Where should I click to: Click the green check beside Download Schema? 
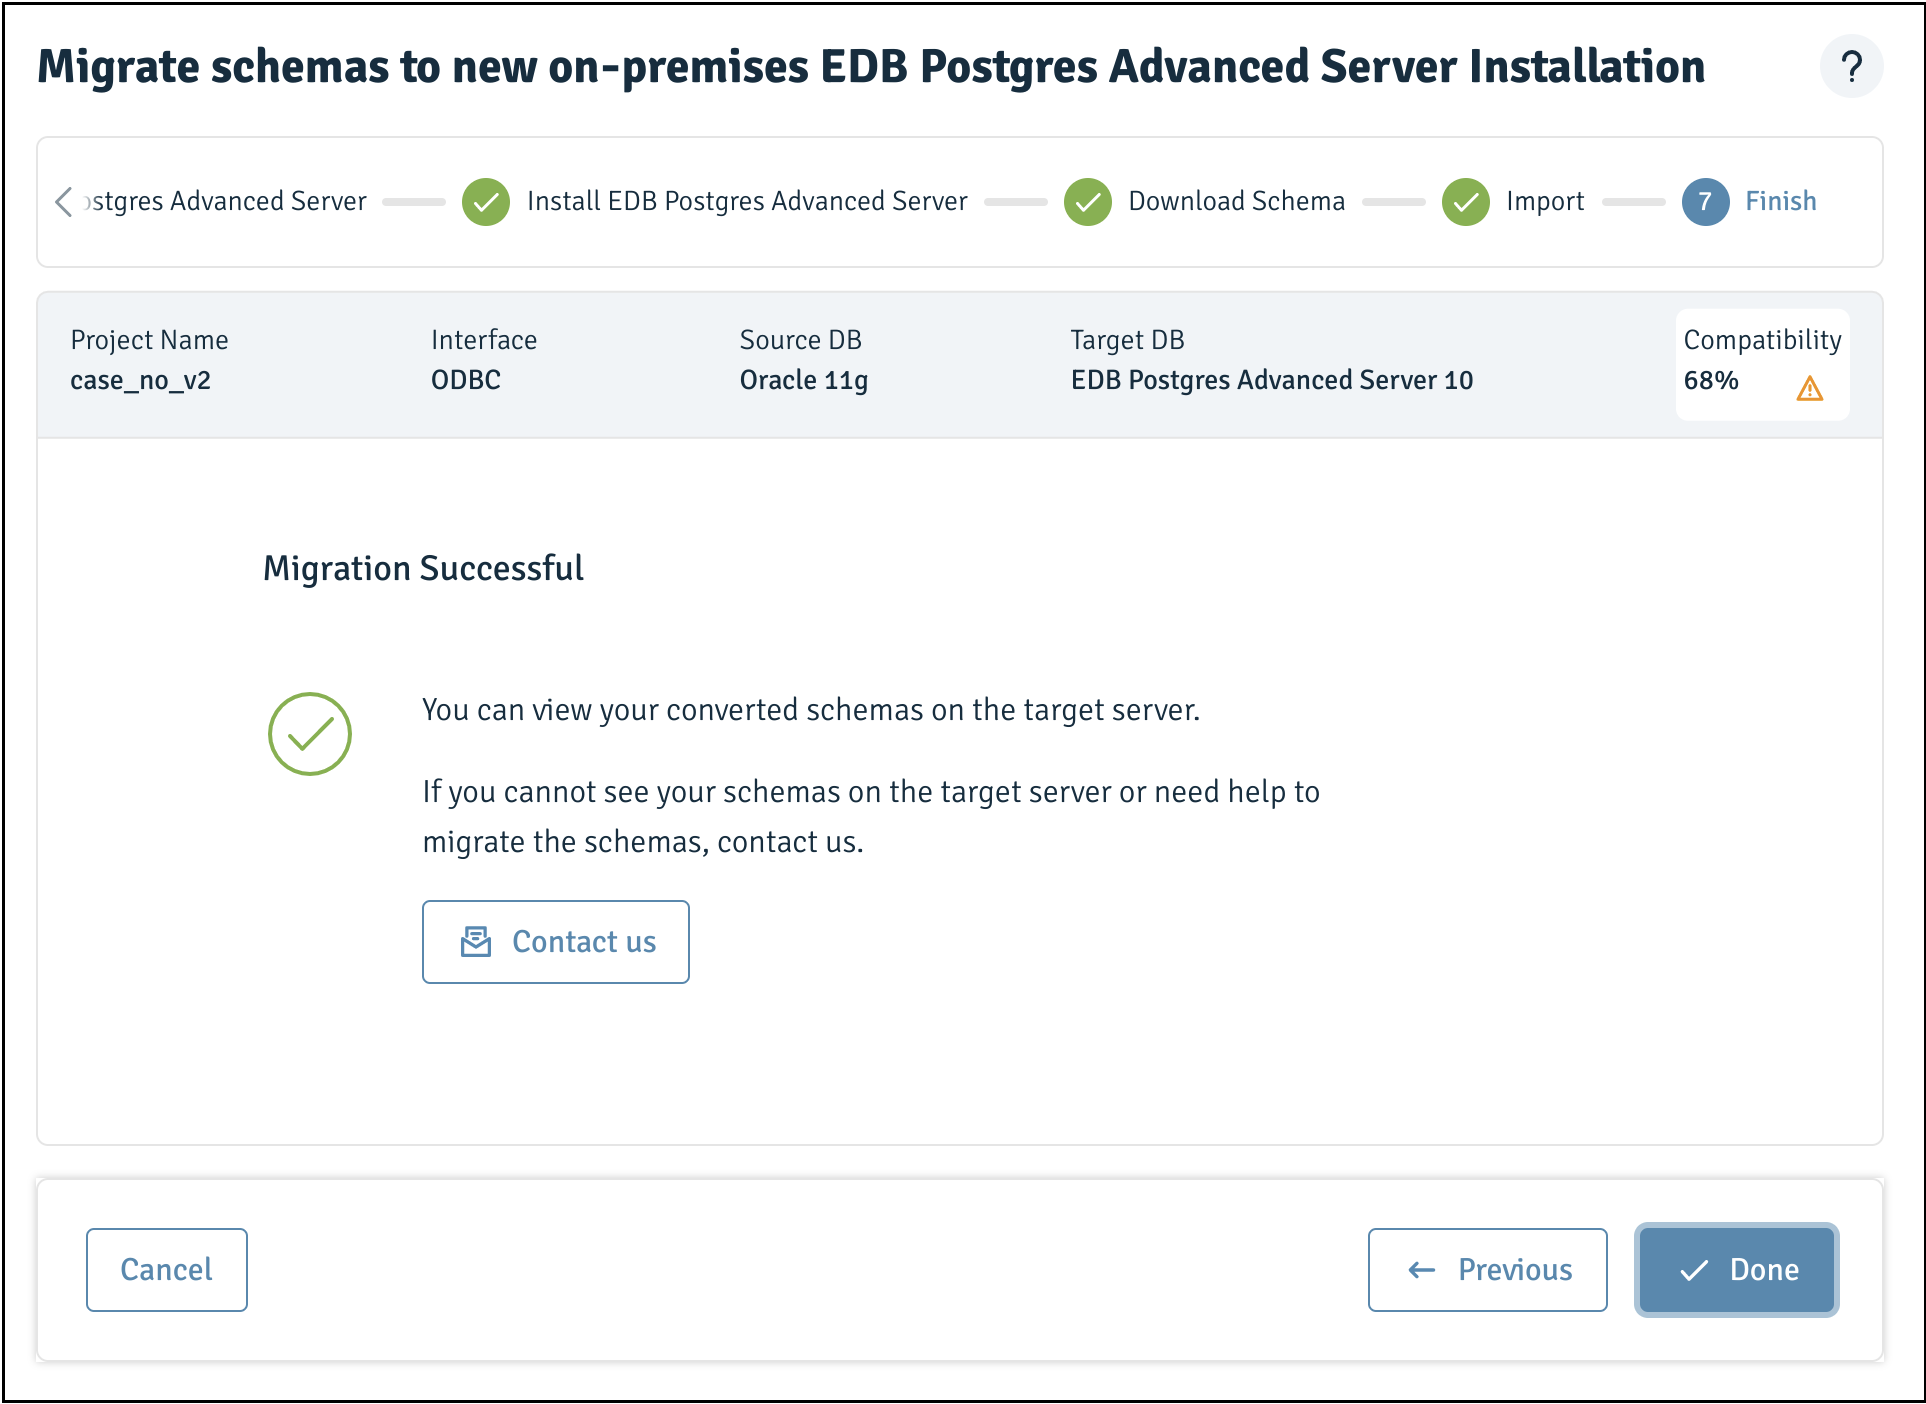tap(1088, 202)
